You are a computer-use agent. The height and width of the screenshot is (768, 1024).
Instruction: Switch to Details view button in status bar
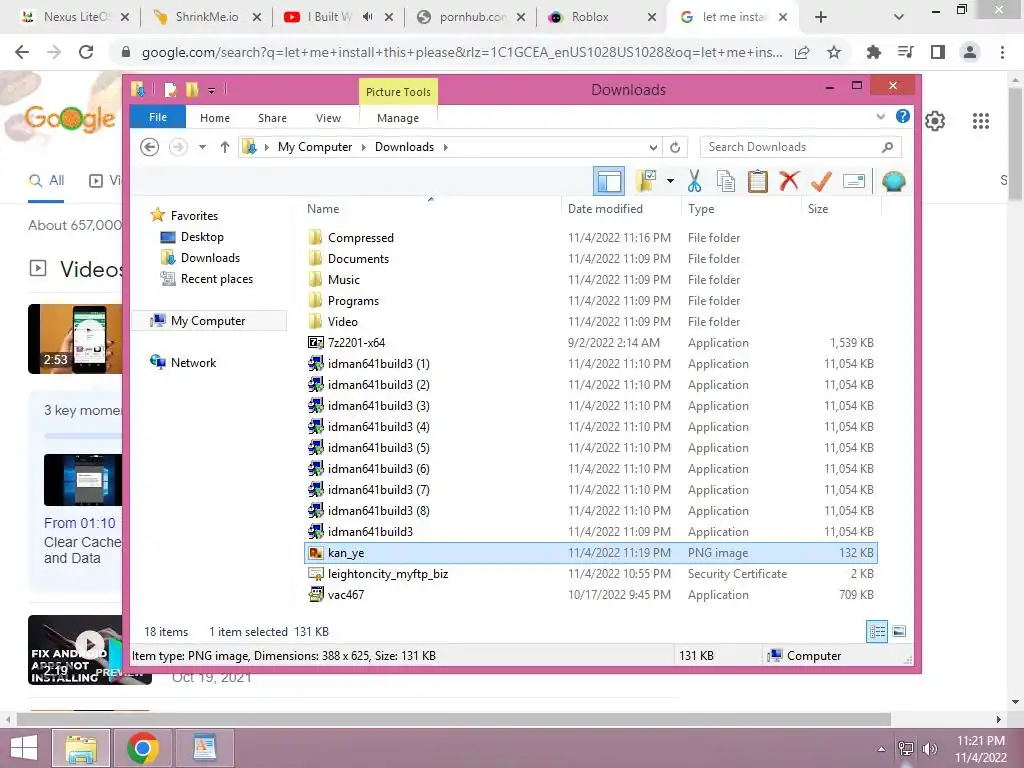click(x=877, y=632)
